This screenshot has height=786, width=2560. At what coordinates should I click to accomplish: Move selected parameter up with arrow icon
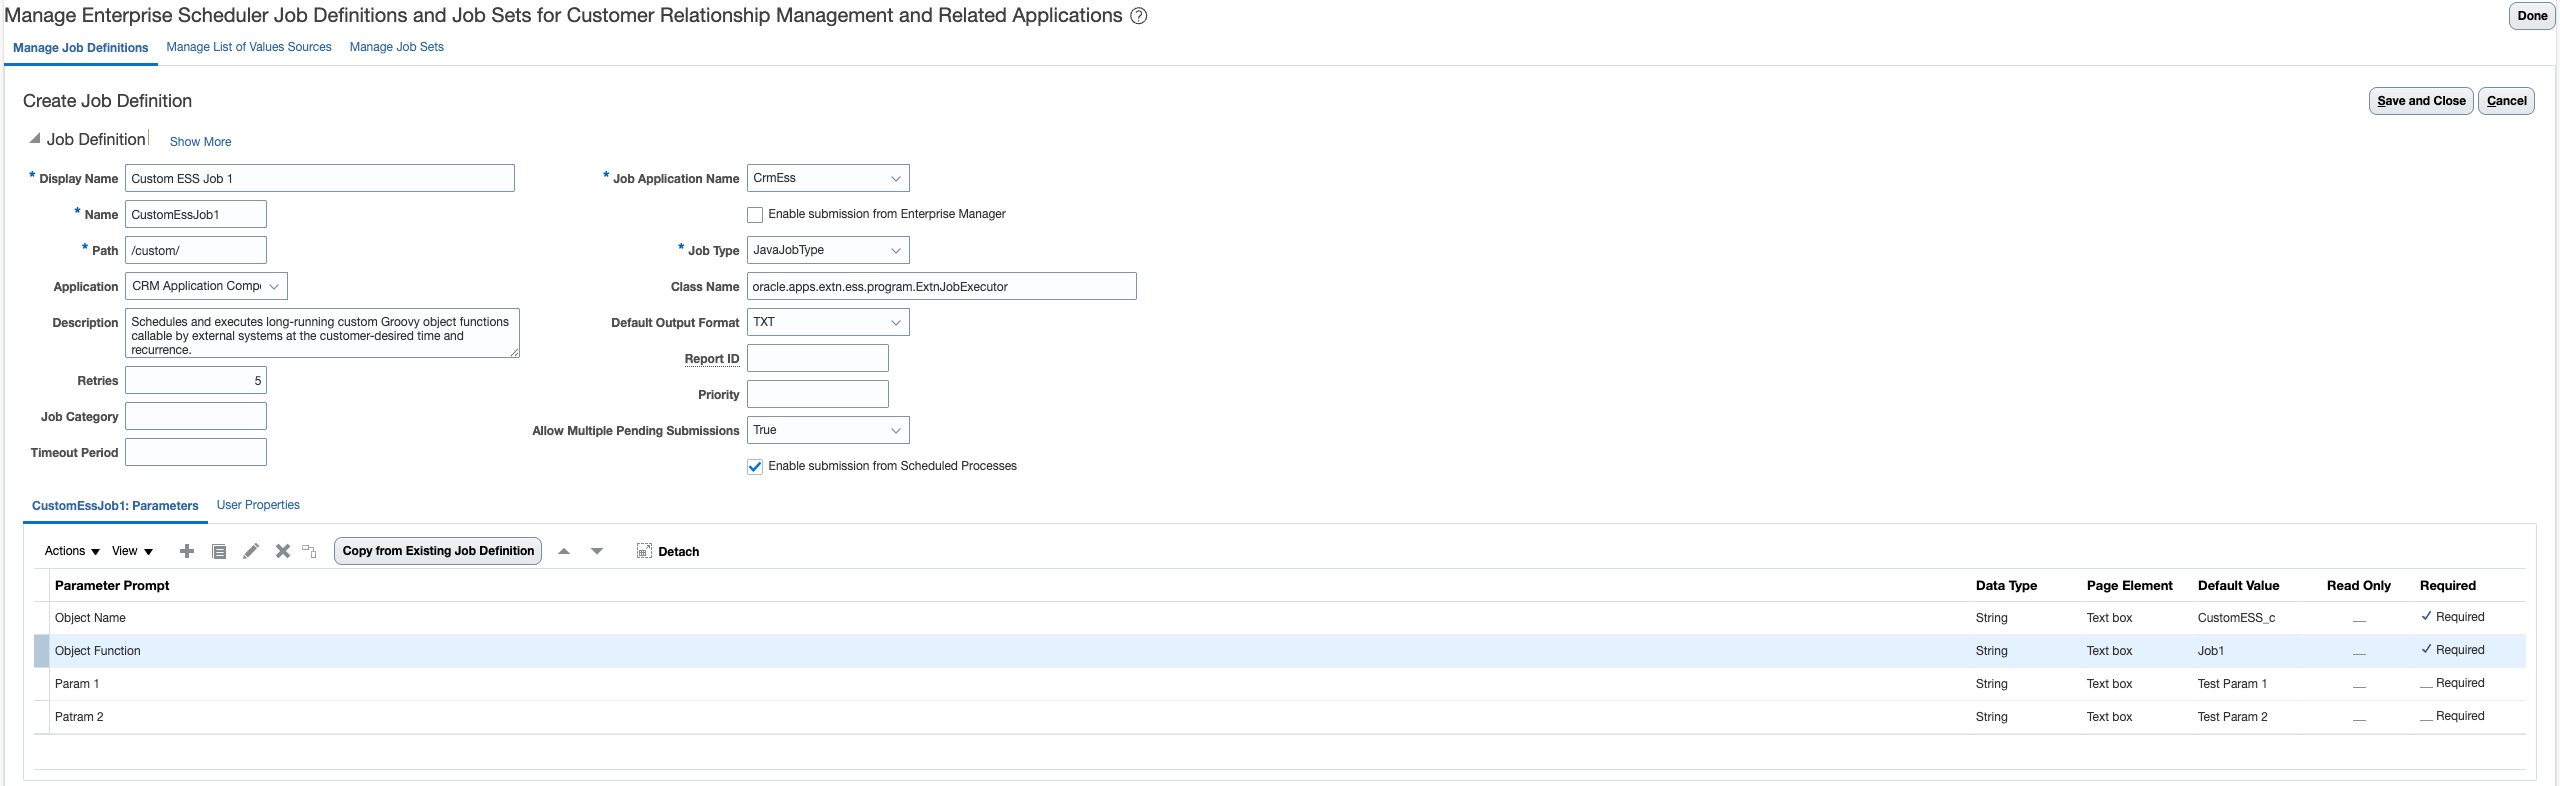coord(564,551)
